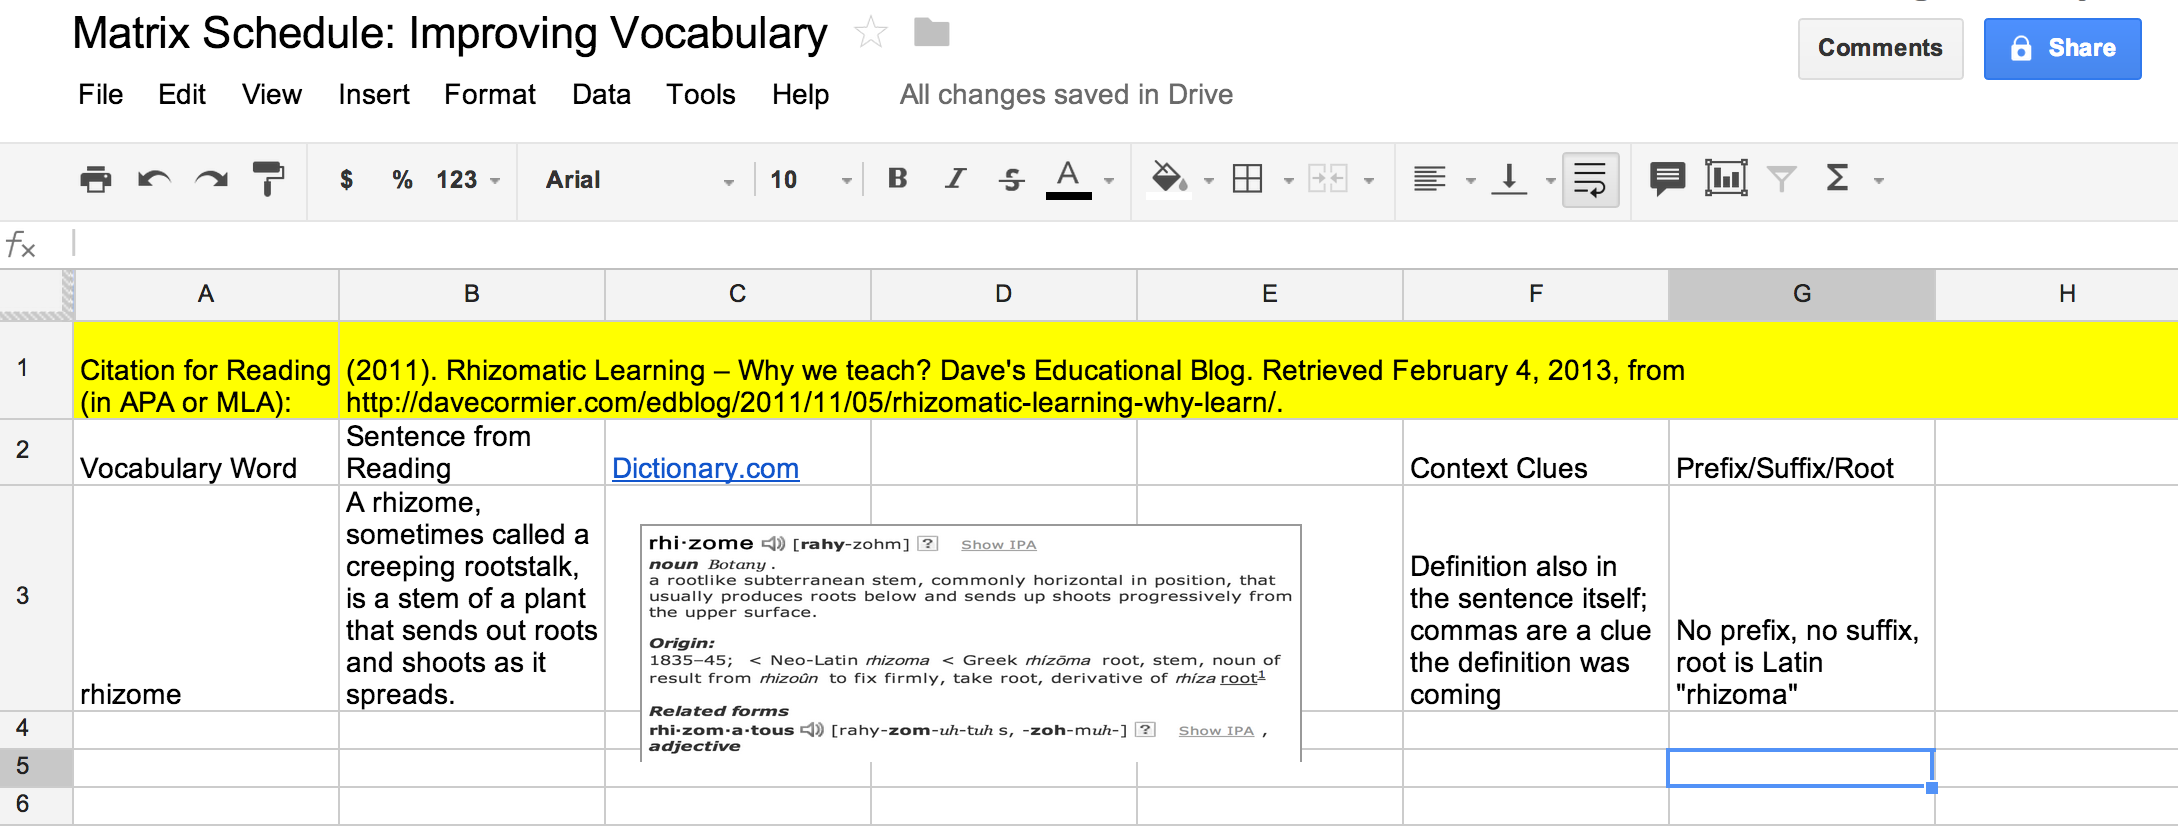Viewport: 2178px width, 826px height.
Task: Click the 'Prefix/Suffix/Root' header cell
Action: coord(1802,452)
